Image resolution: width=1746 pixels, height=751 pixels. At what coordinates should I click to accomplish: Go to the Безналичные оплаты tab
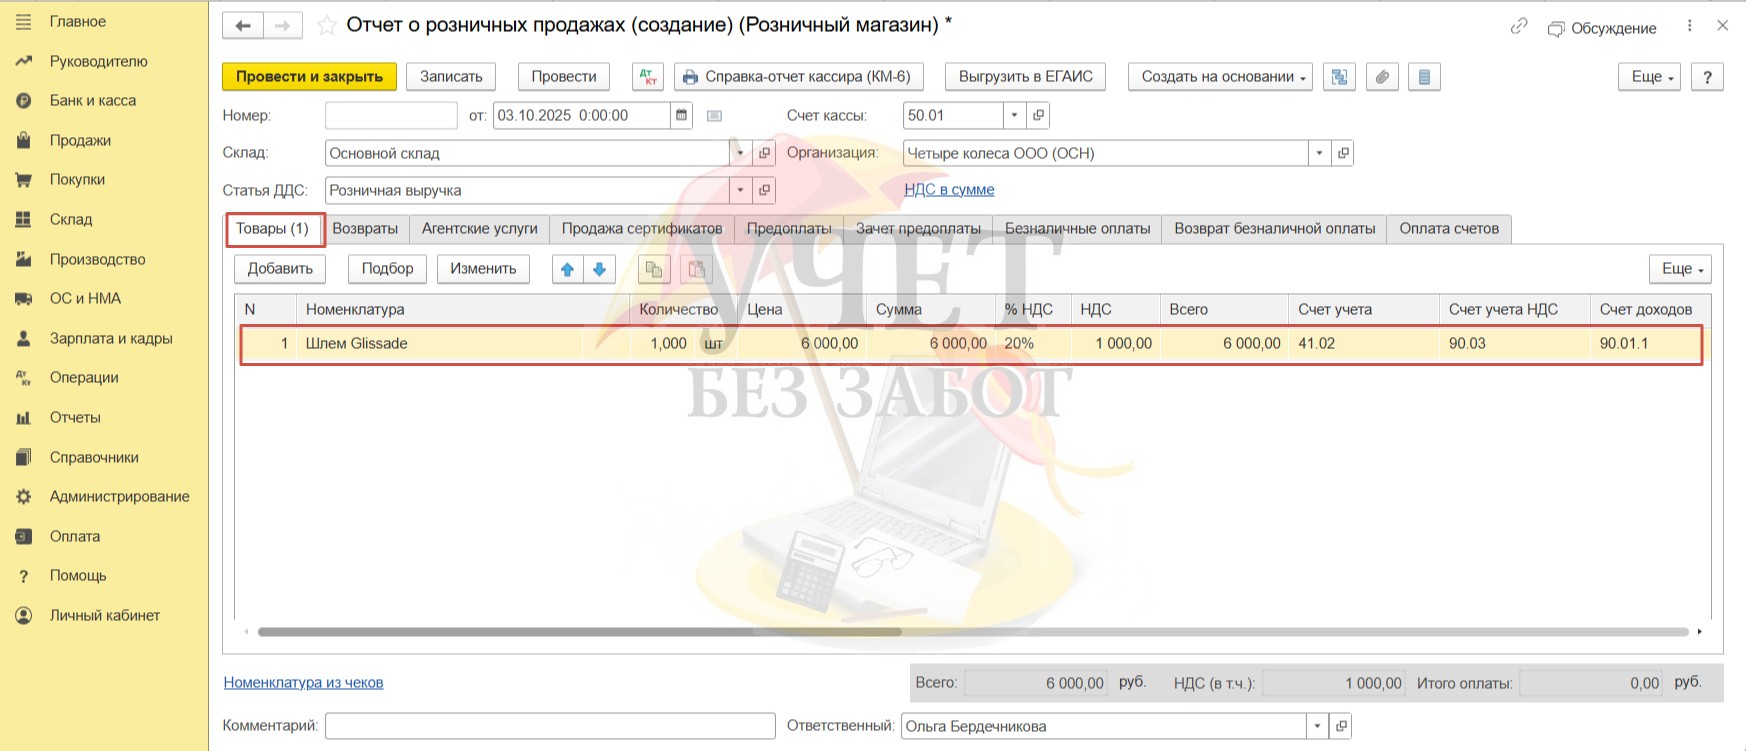(1078, 229)
